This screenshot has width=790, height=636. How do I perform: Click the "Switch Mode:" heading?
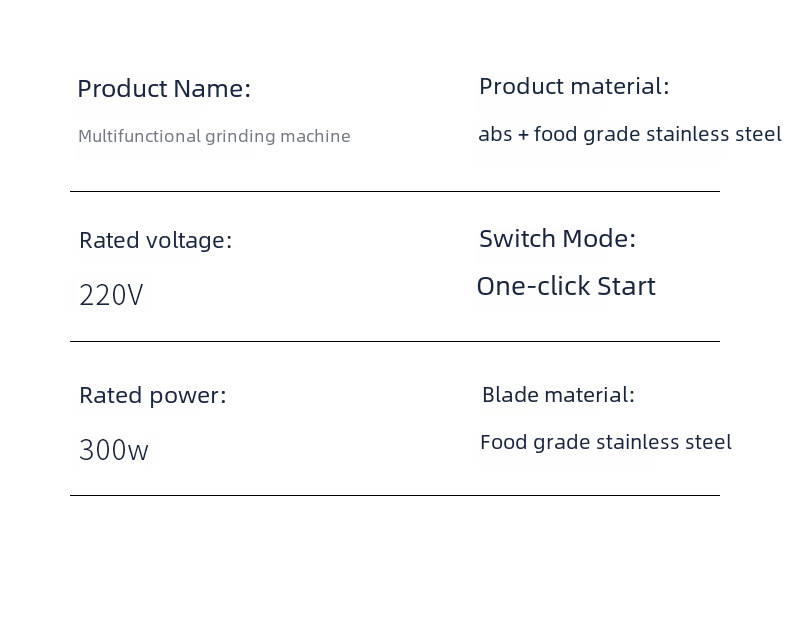click(x=557, y=239)
